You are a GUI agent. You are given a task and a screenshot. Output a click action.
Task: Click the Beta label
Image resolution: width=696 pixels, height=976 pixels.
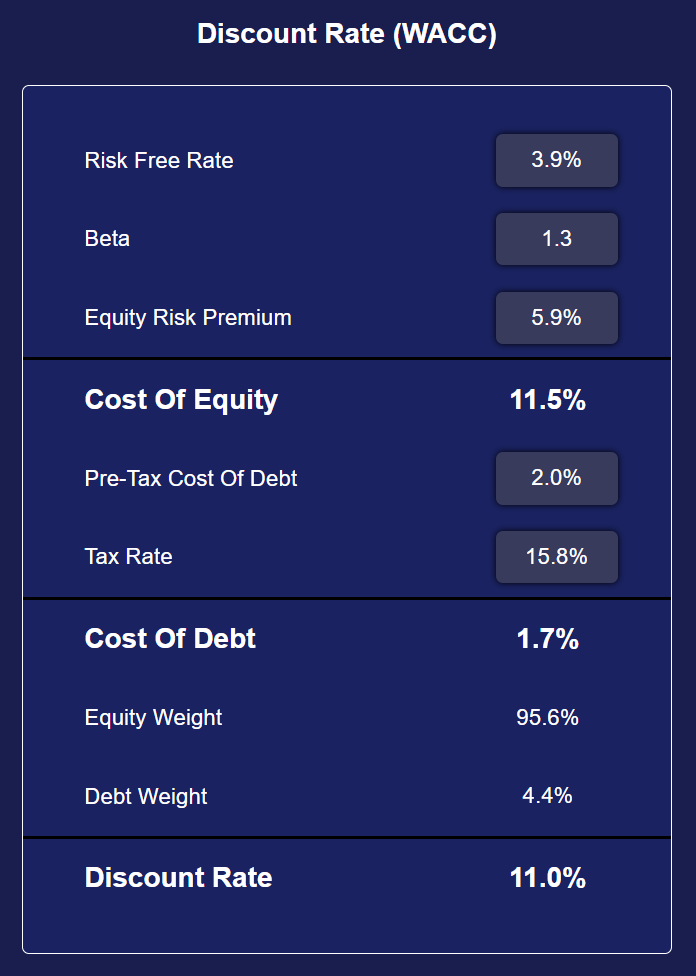107,239
